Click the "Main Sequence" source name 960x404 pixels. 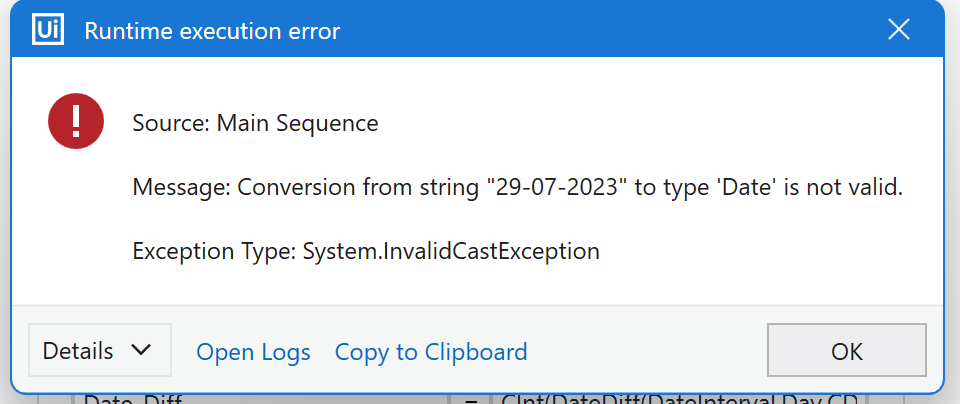[297, 124]
